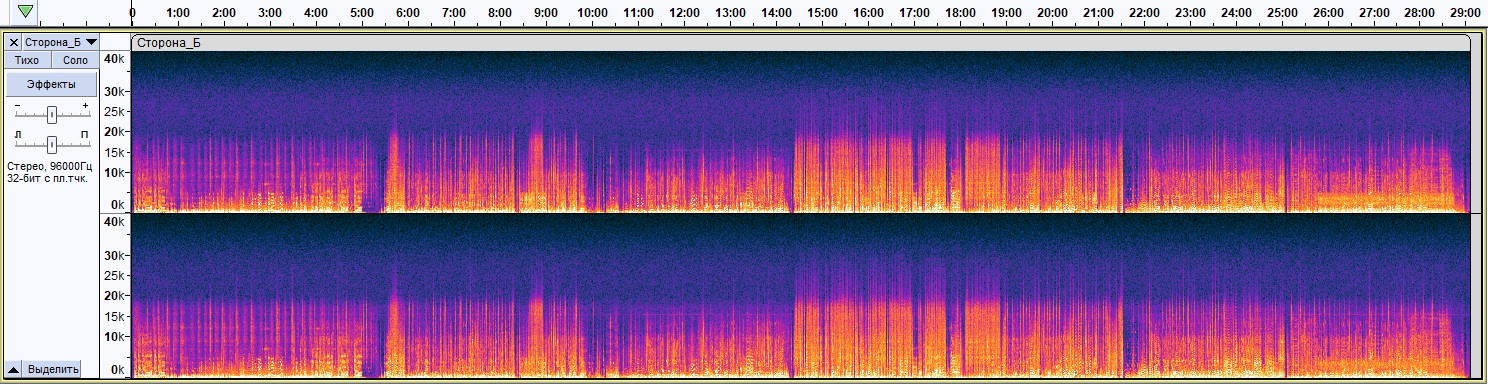Image resolution: width=1488 pixels, height=384 pixels.
Task: Click the 40k label on upper channel scale
Action: pyautogui.click(x=114, y=60)
